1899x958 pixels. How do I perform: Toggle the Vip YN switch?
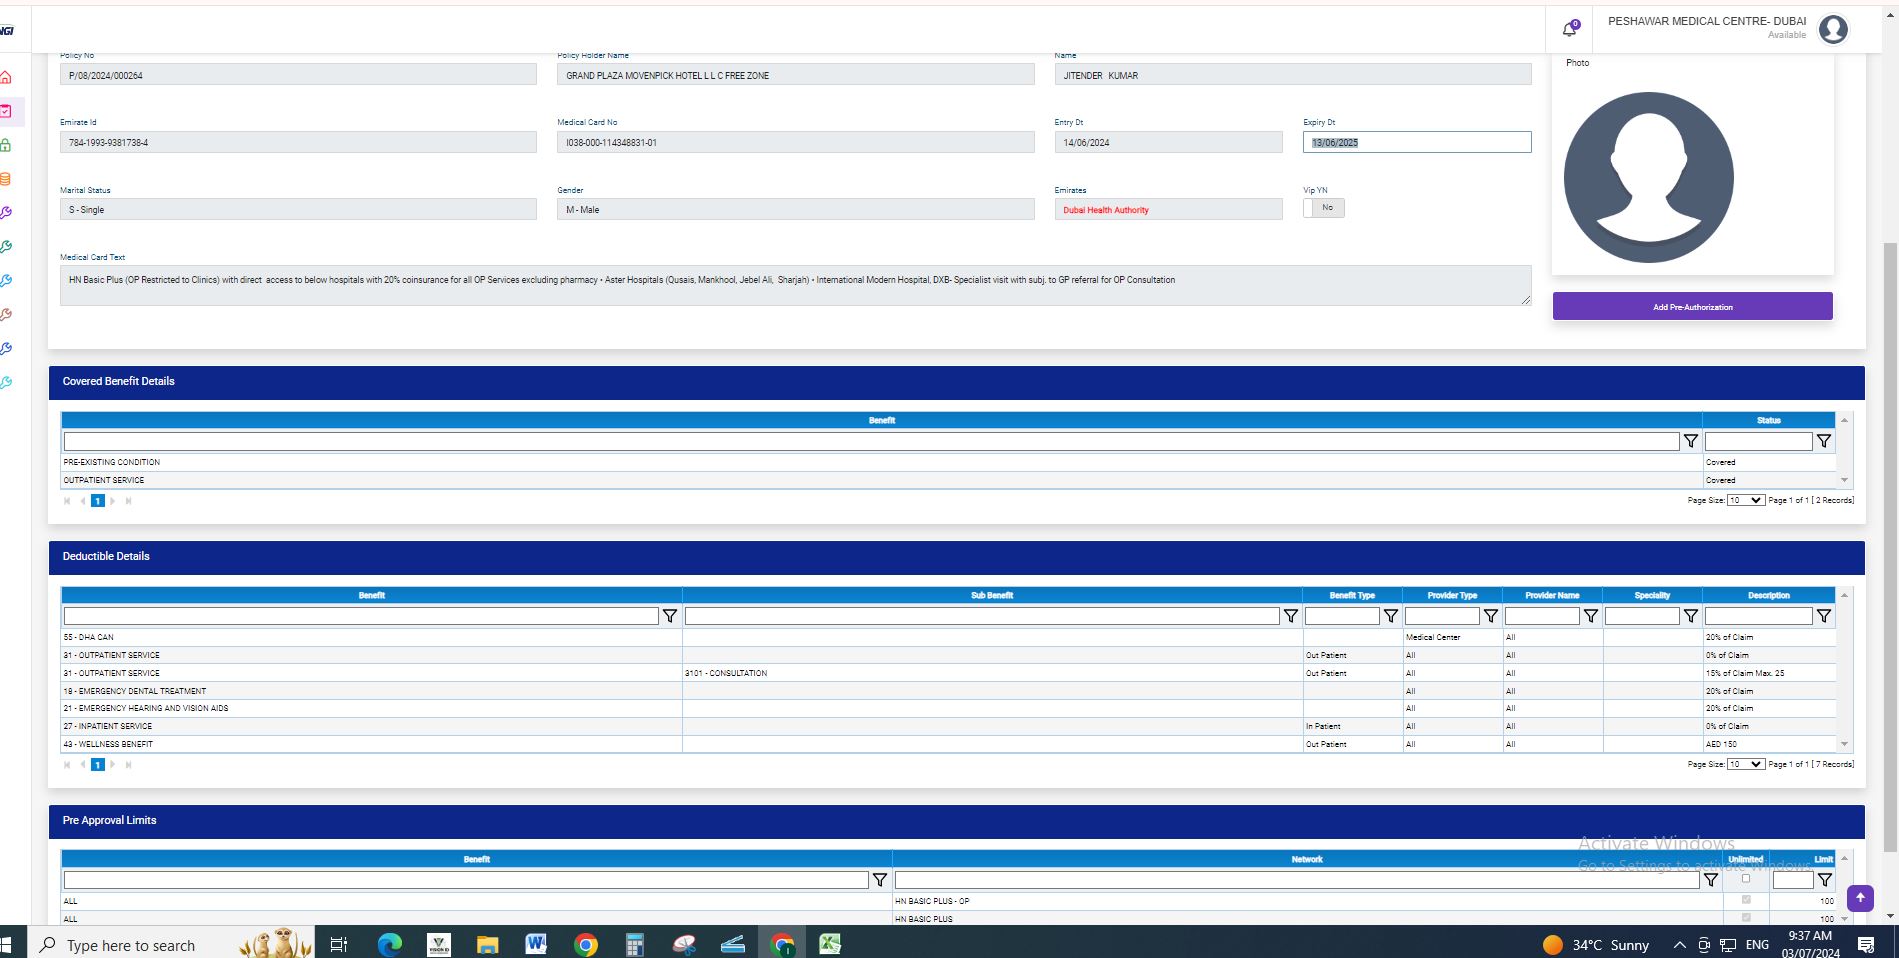pos(1323,208)
